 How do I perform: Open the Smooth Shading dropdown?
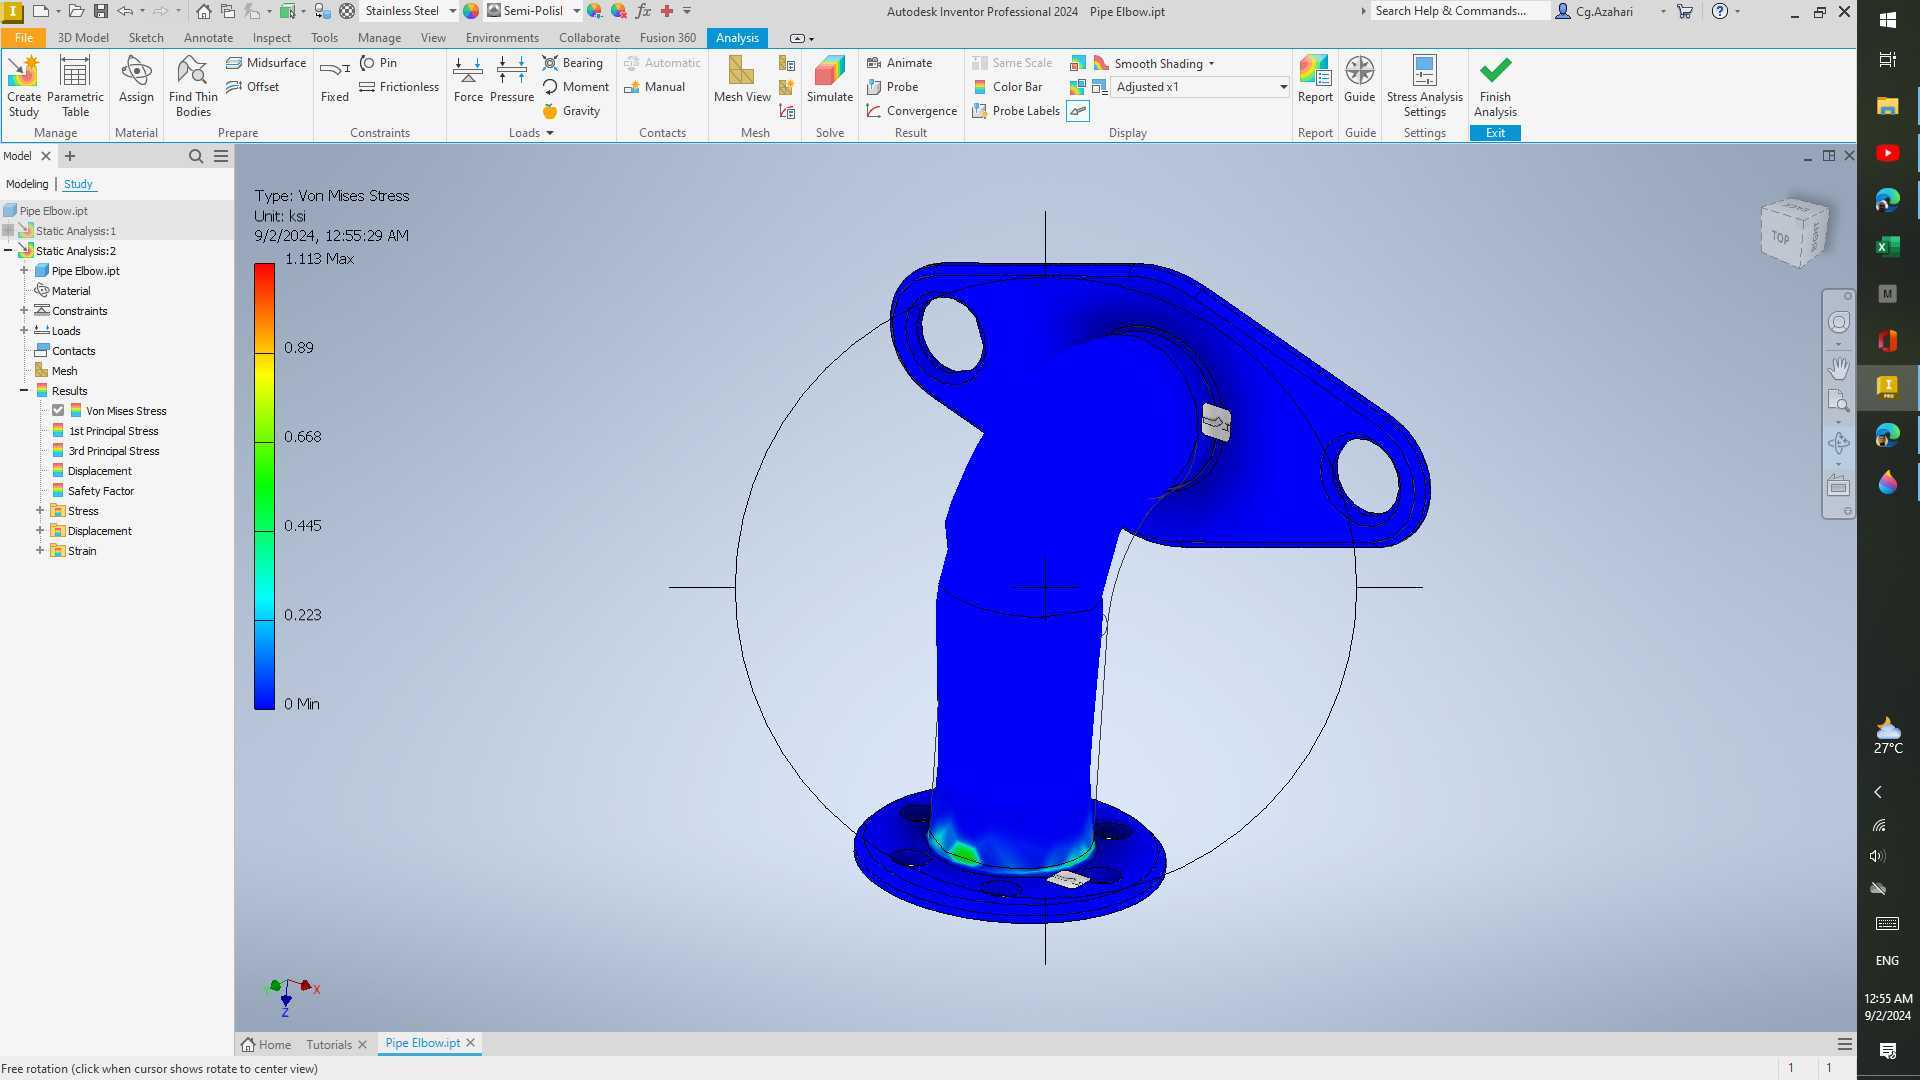[1211, 63]
